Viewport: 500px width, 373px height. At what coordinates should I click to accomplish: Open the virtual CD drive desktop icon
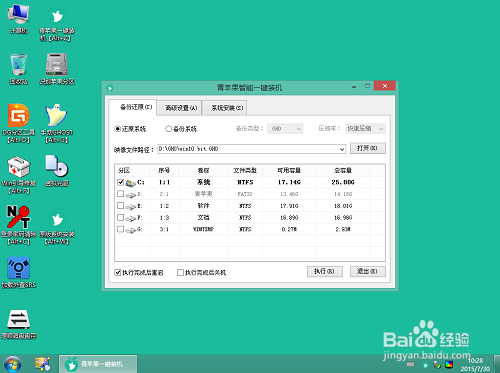(57, 170)
